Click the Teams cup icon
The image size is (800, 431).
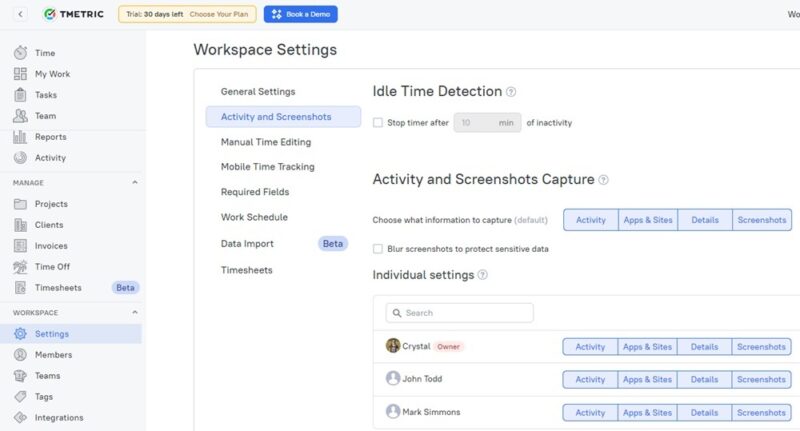(x=20, y=376)
